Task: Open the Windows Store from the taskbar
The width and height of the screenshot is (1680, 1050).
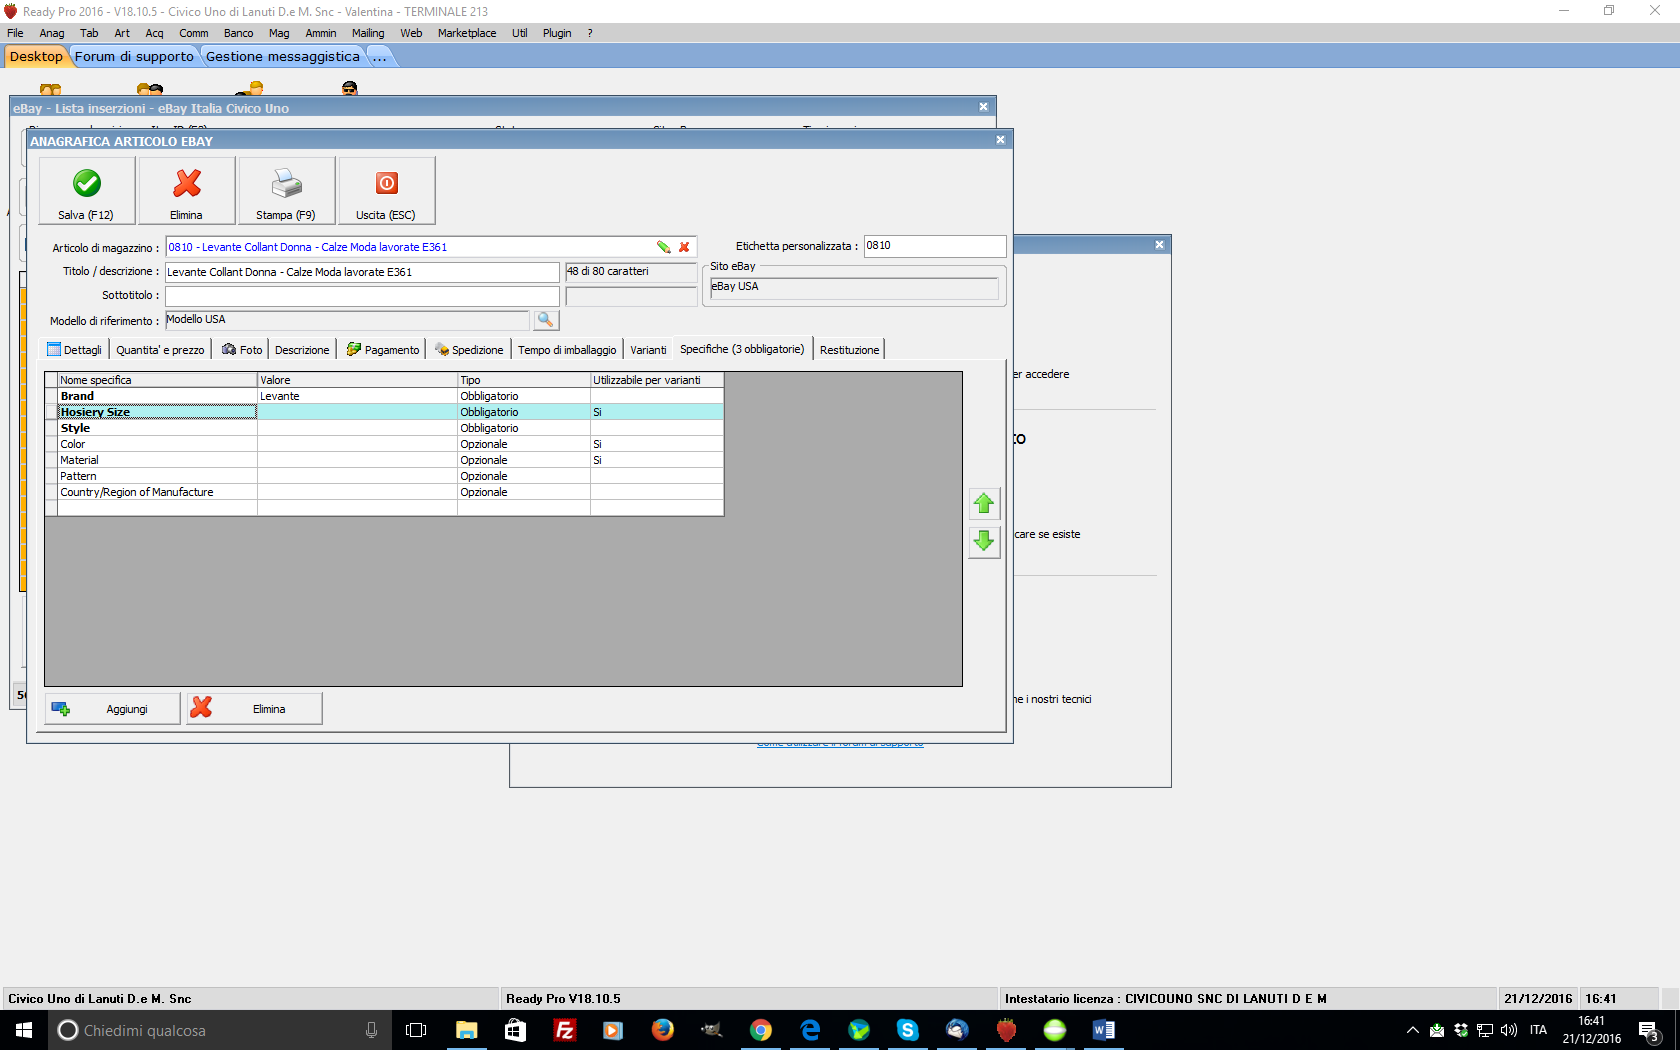Action: (x=516, y=1030)
